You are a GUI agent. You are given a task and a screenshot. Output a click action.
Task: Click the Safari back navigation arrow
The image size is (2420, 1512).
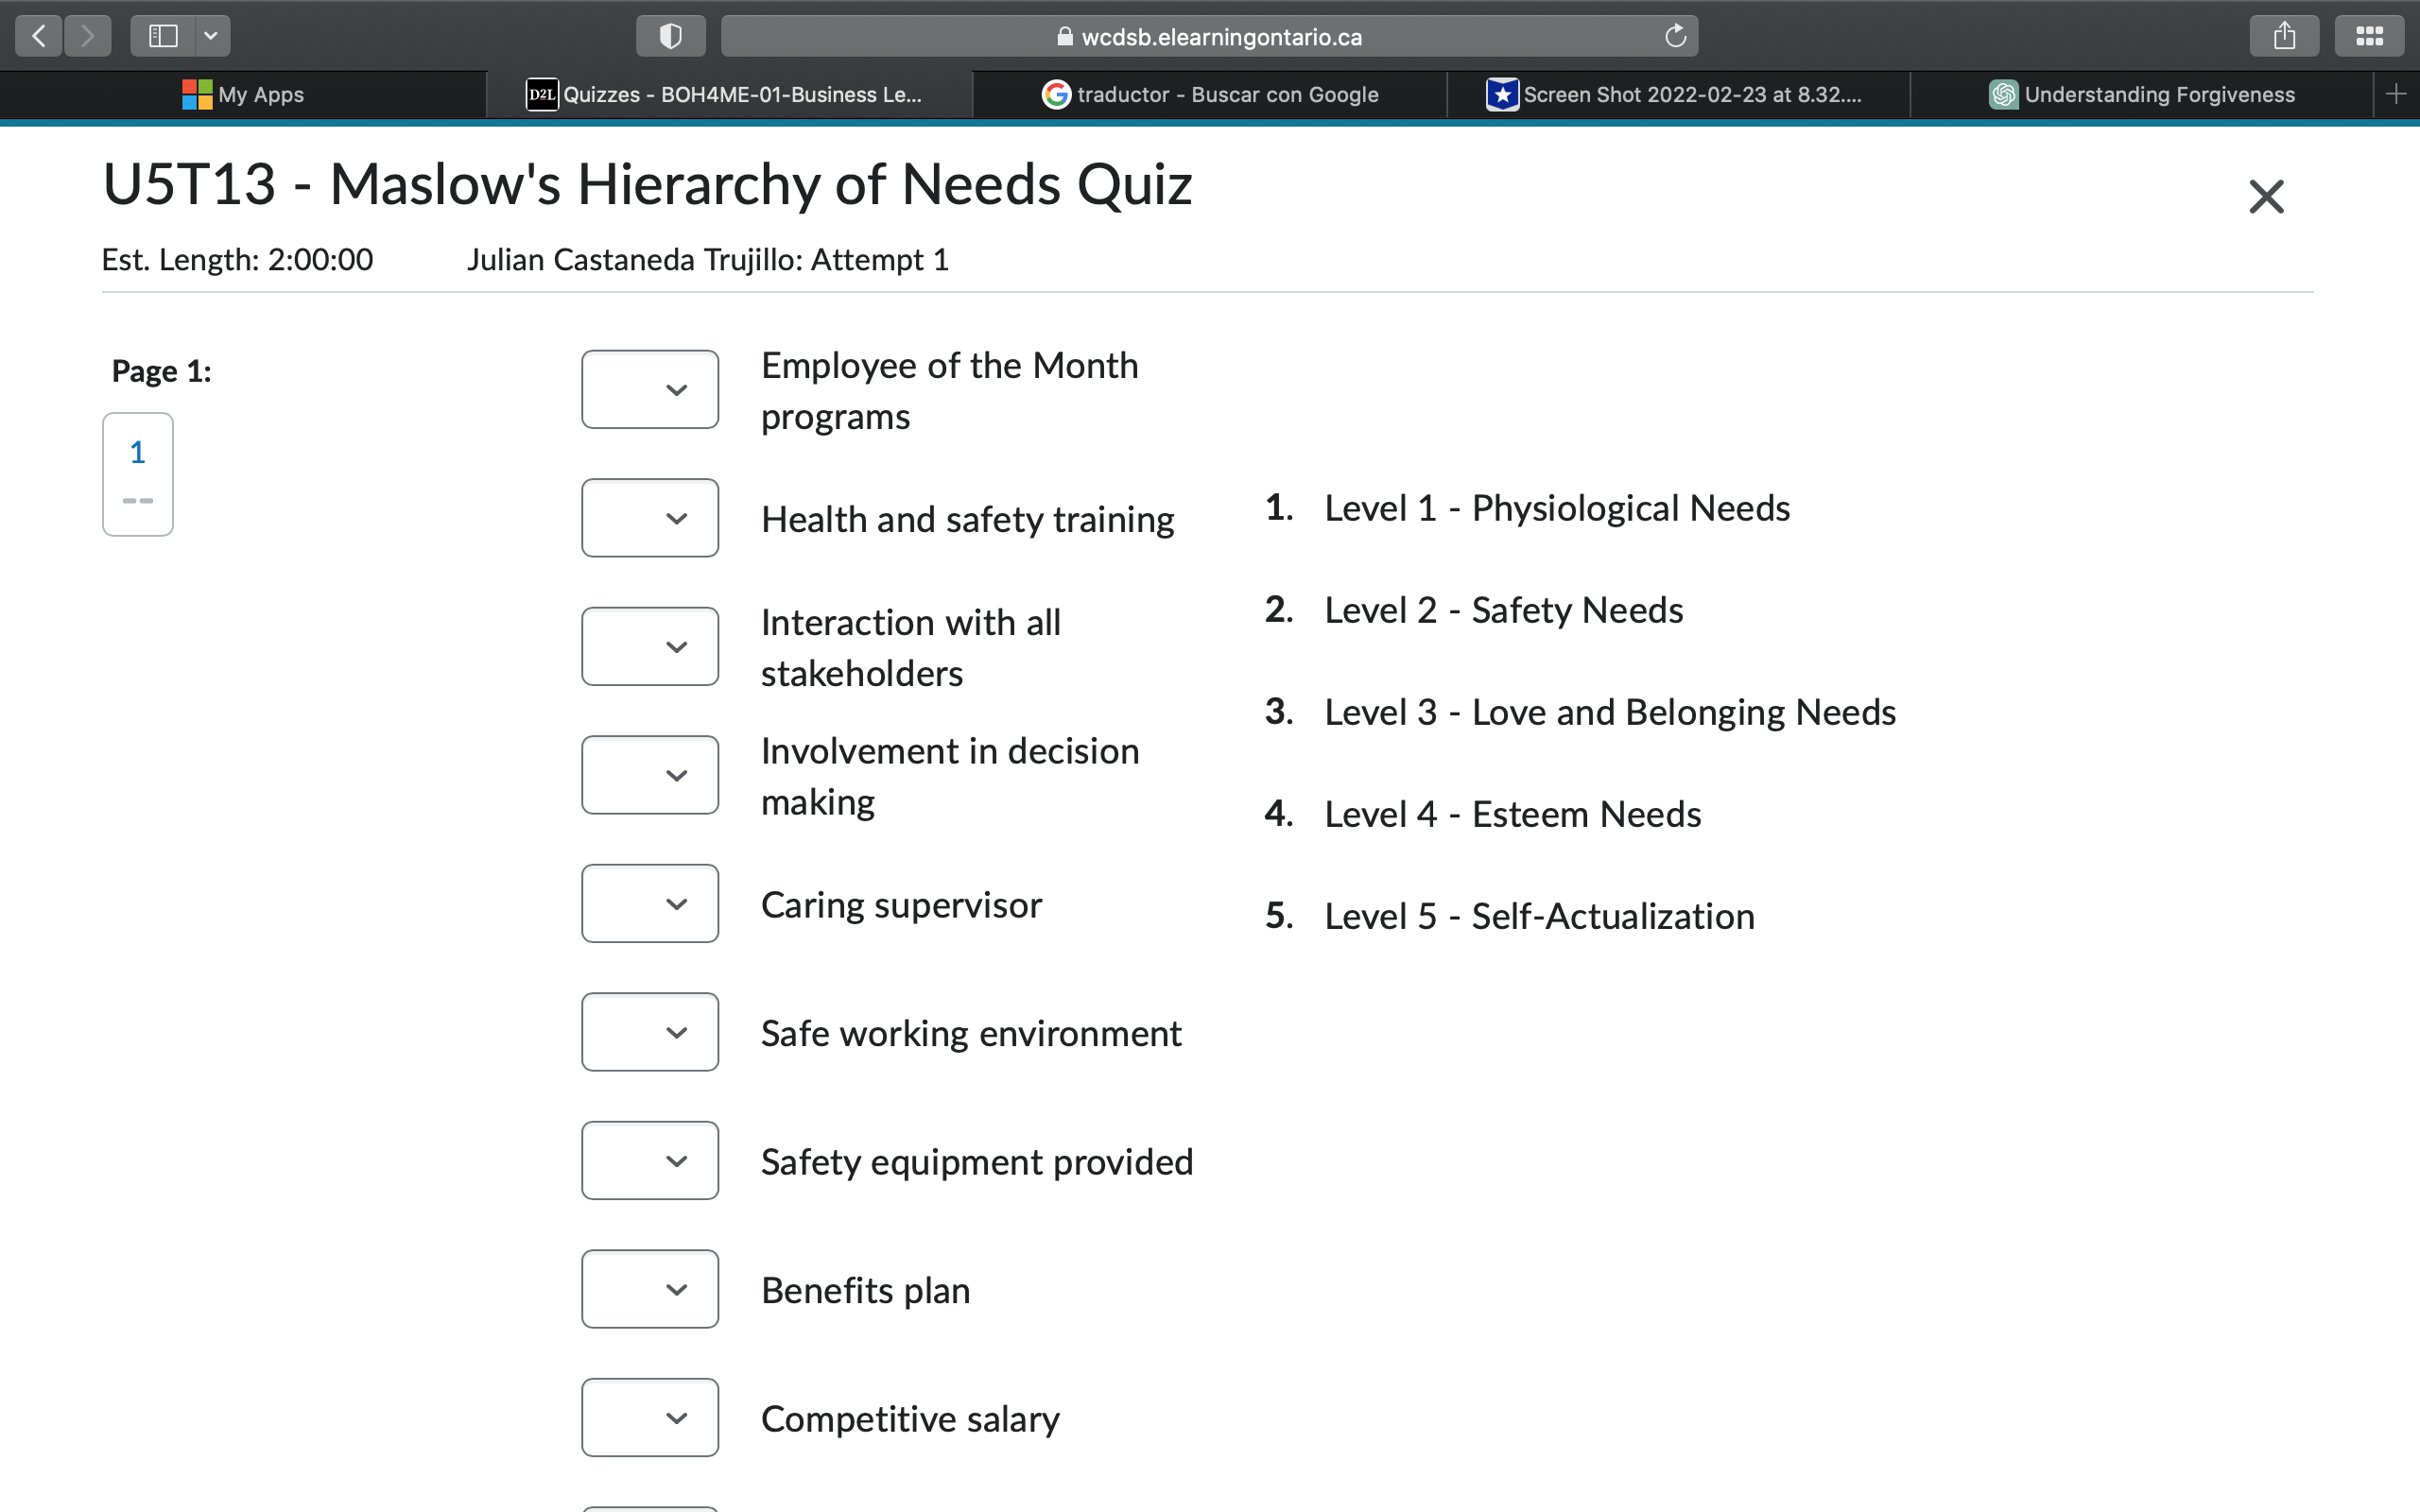[x=39, y=36]
